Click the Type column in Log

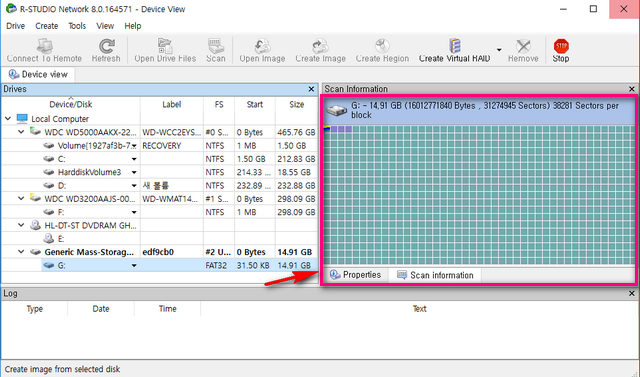[35, 309]
